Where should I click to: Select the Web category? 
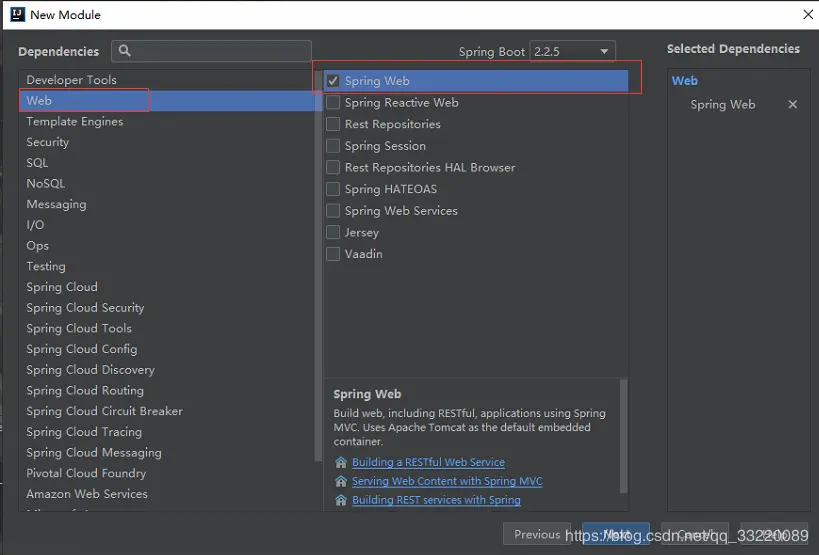167,100
